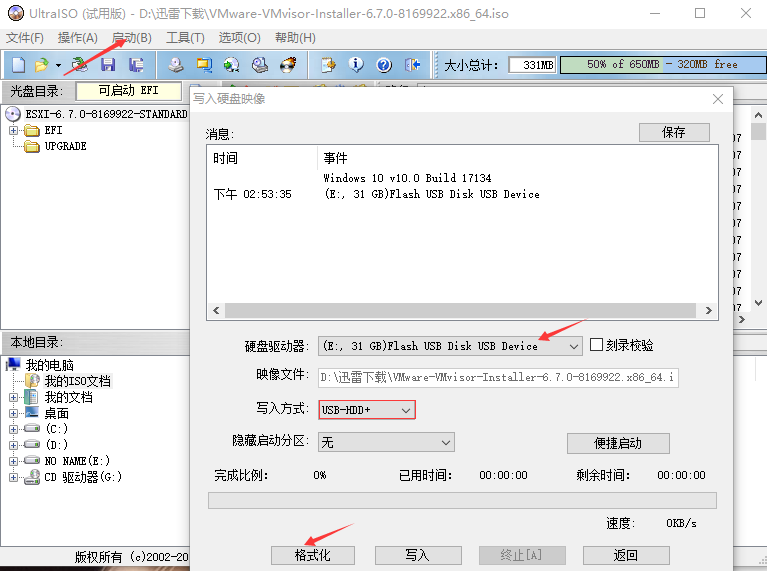767x571 pixels.
Task: Open the 操作(A) menu
Action: [x=77, y=38]
